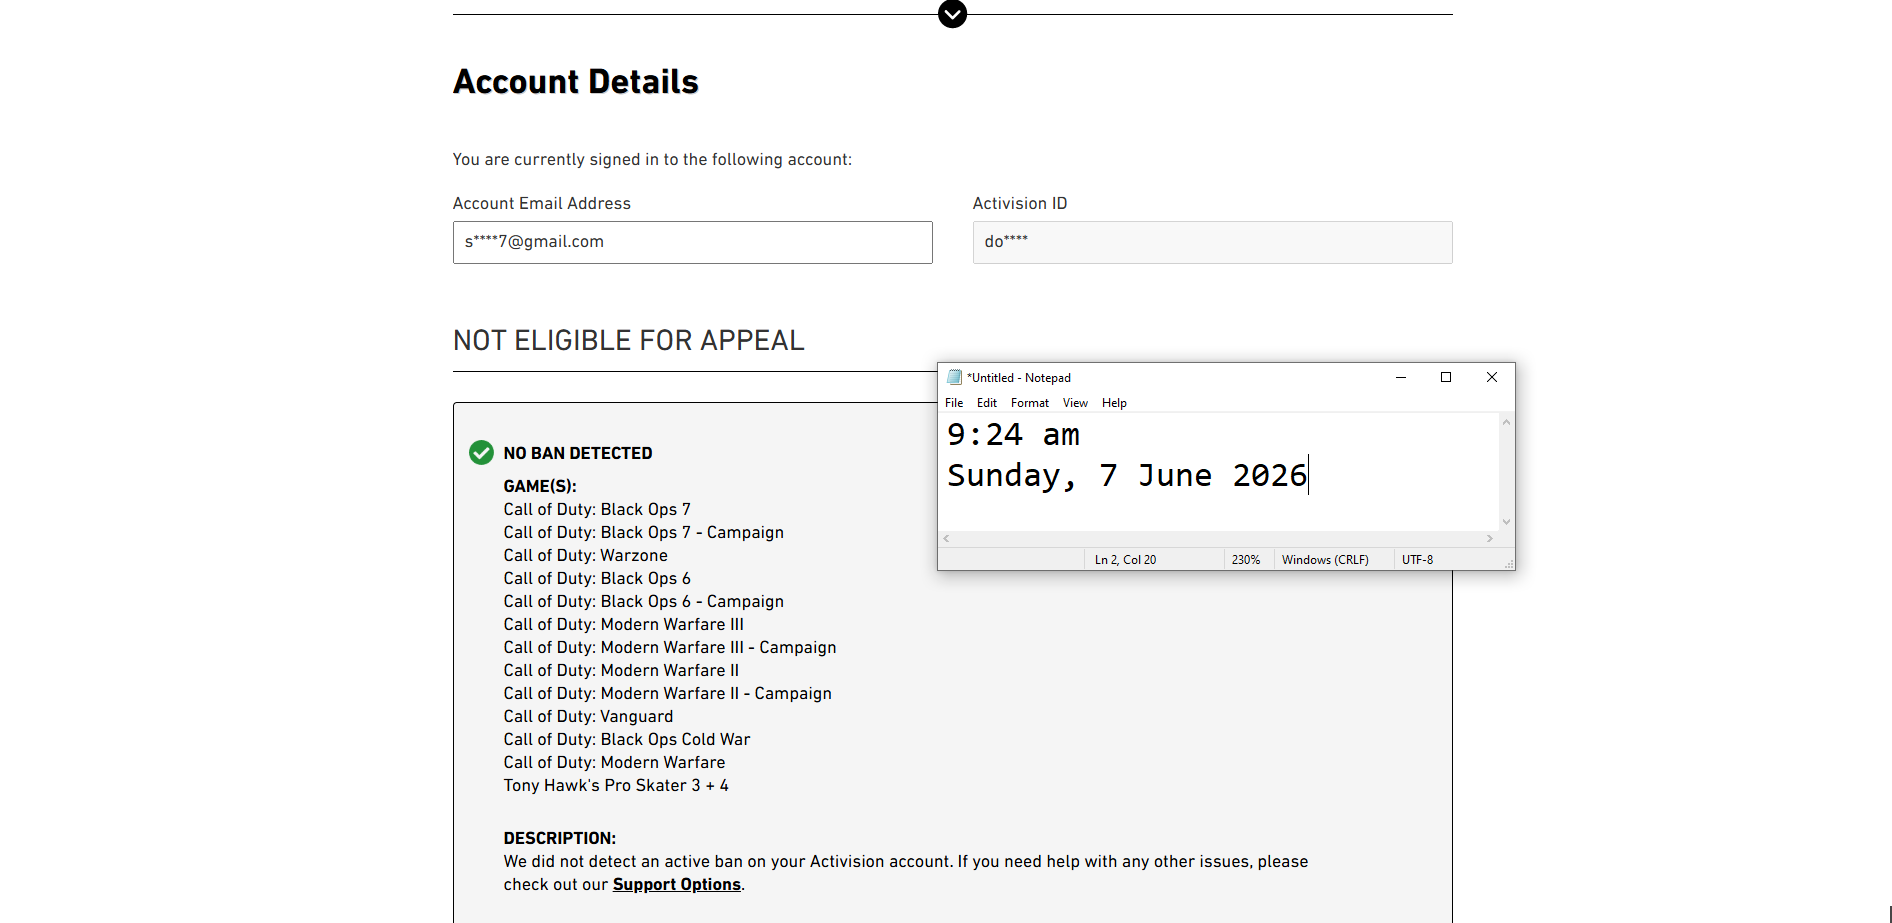This screenshot has width=1892, height=923.
Task: Open the Notepad View menu
Action: point(1075,403)
